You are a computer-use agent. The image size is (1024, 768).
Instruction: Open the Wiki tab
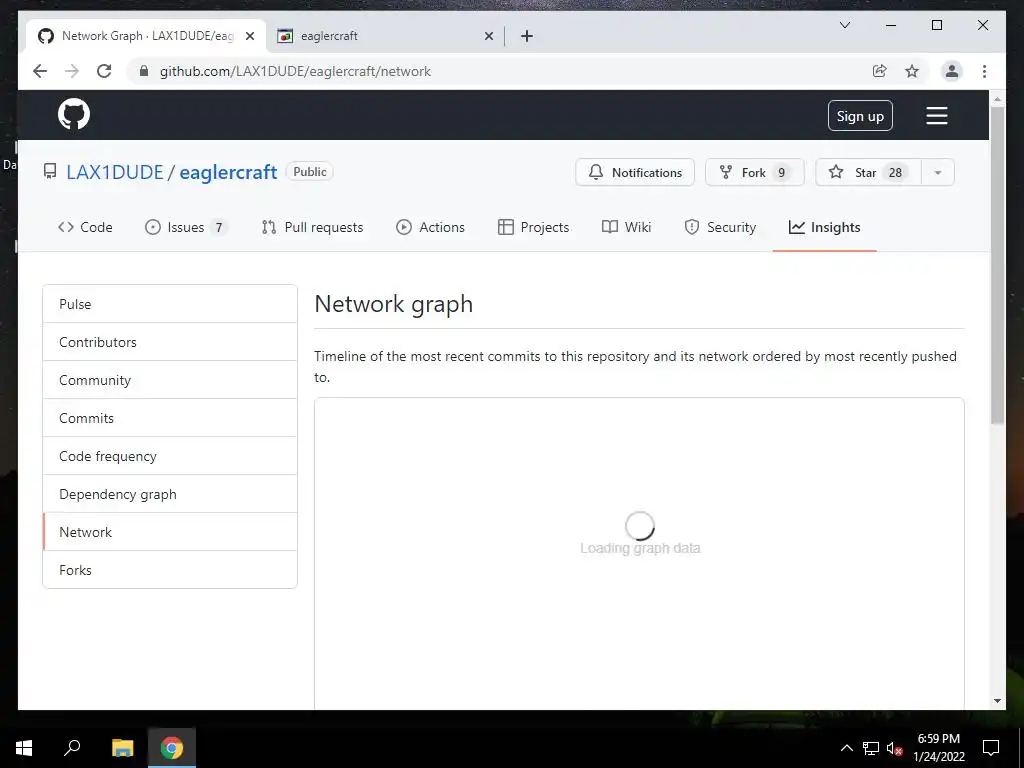point(626,227)
